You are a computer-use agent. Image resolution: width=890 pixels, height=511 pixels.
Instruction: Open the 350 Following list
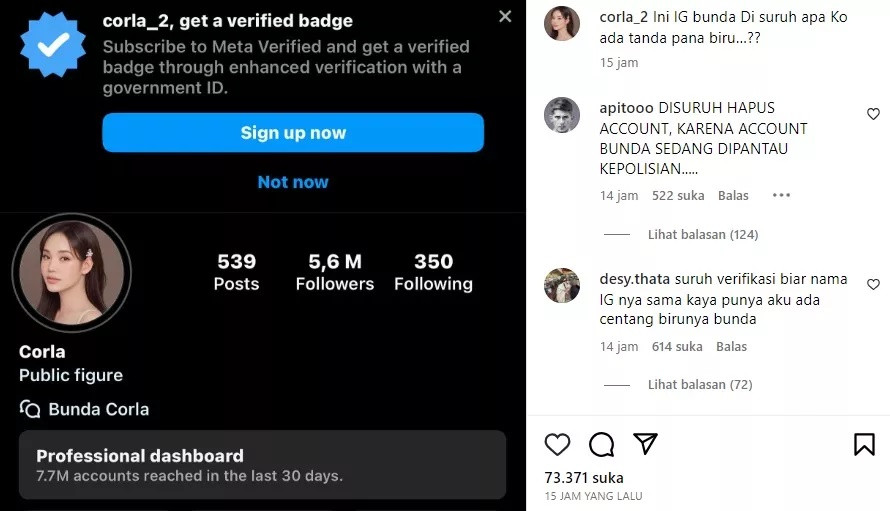(433, 272)
